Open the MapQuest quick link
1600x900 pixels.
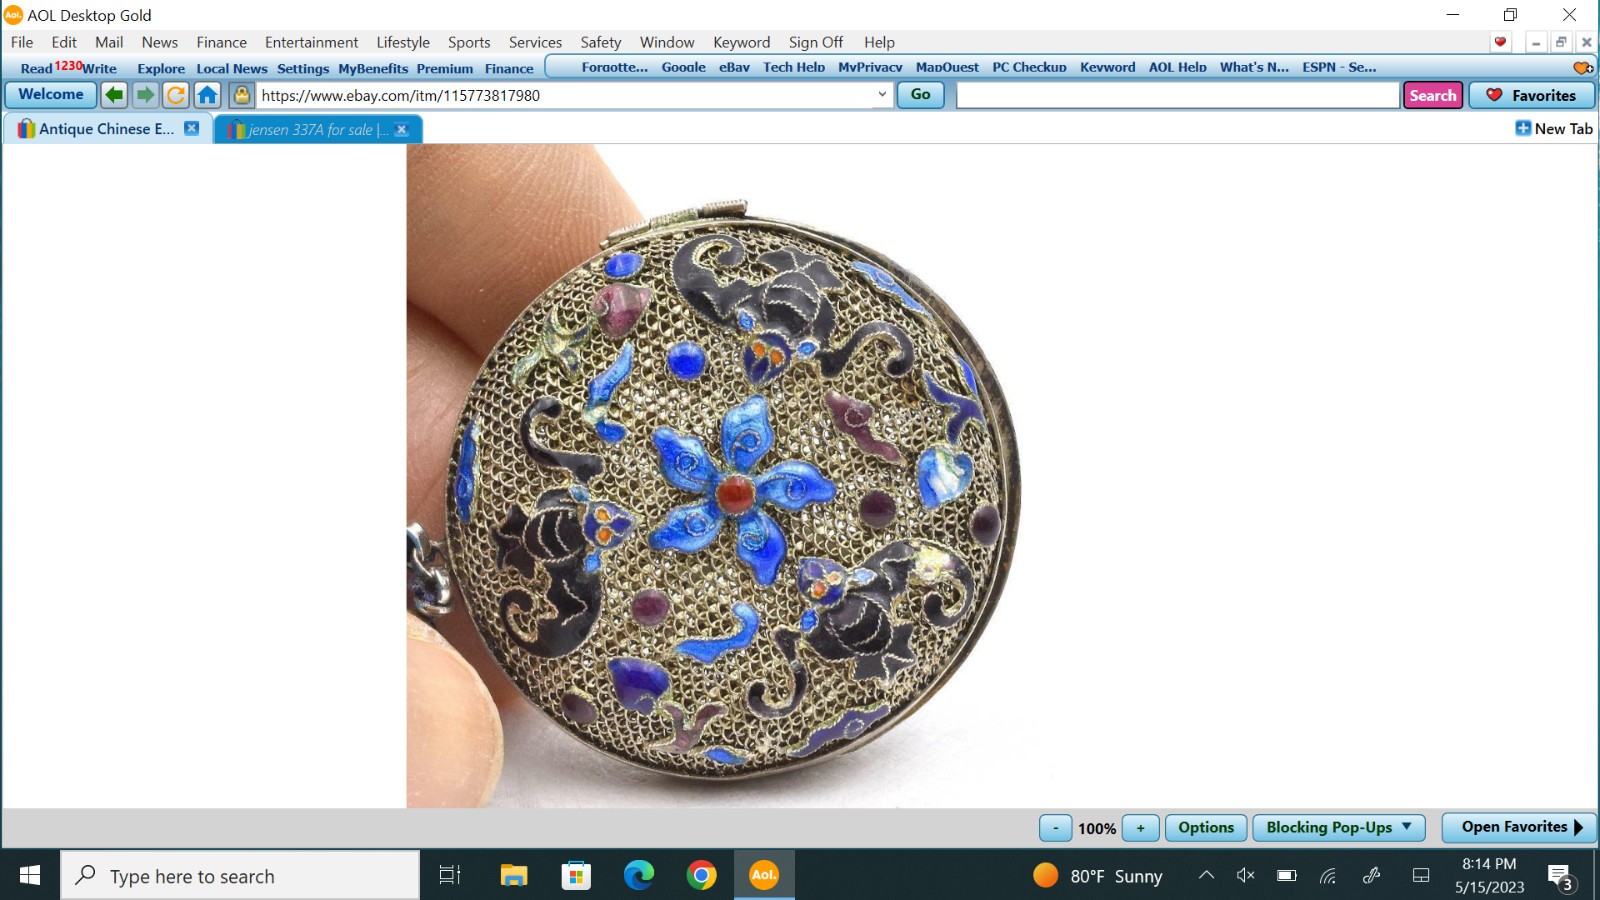pos(948,67)
